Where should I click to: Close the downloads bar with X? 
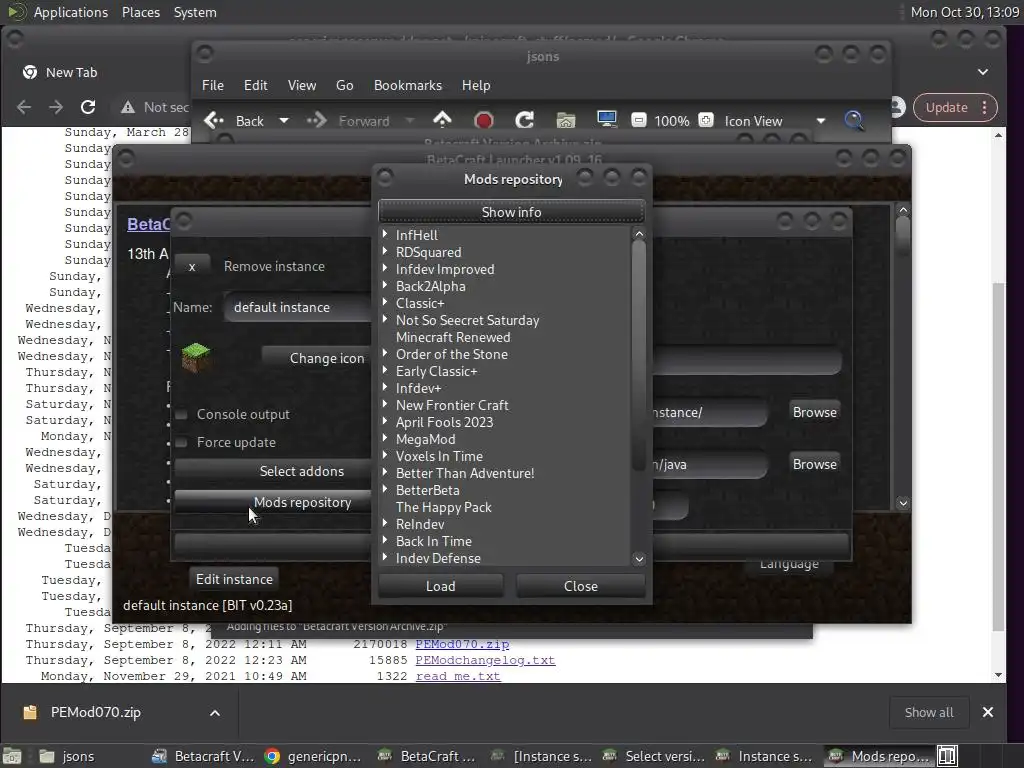click(x=988, y=712)
